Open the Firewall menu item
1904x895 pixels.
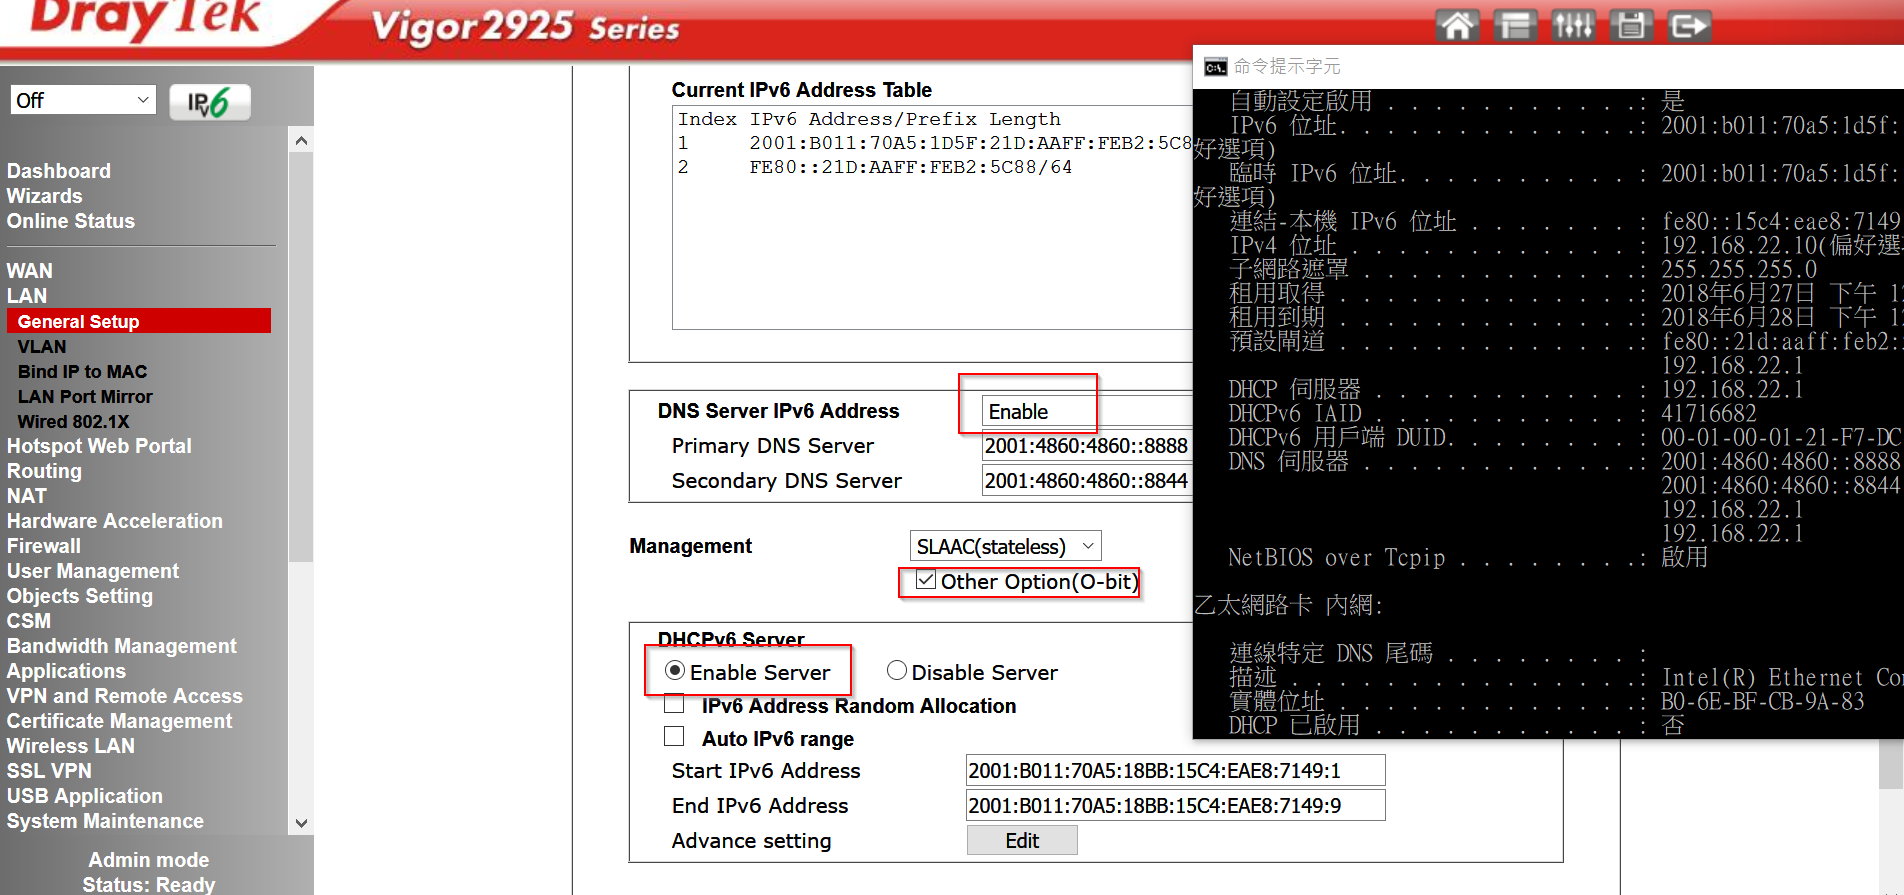point(44,546)
